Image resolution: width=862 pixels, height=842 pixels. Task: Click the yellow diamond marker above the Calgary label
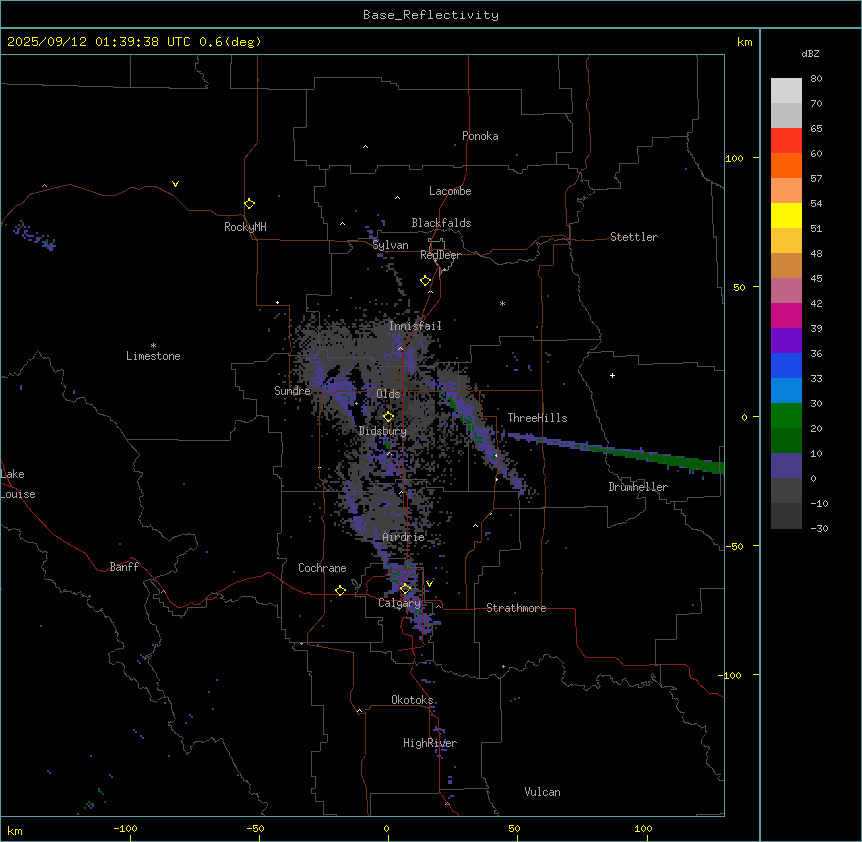click(x=405, y=589)
